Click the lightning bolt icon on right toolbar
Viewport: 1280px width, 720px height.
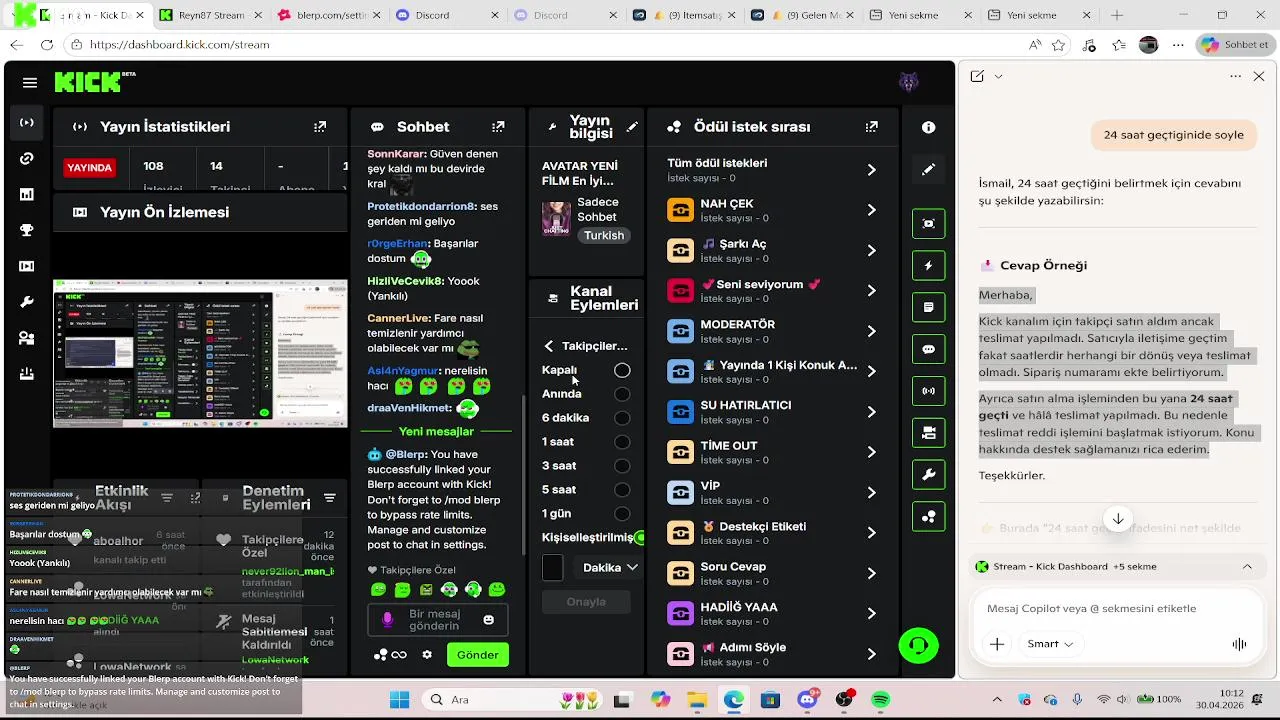pyautogui.click(x=929, y=266)
